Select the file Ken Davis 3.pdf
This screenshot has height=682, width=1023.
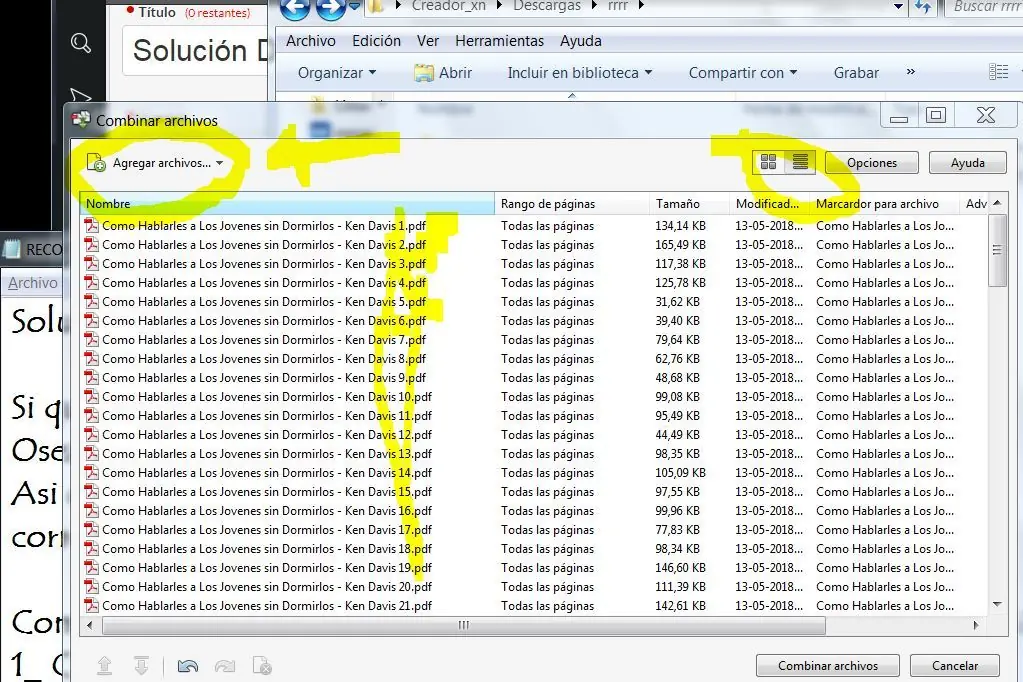264,264
